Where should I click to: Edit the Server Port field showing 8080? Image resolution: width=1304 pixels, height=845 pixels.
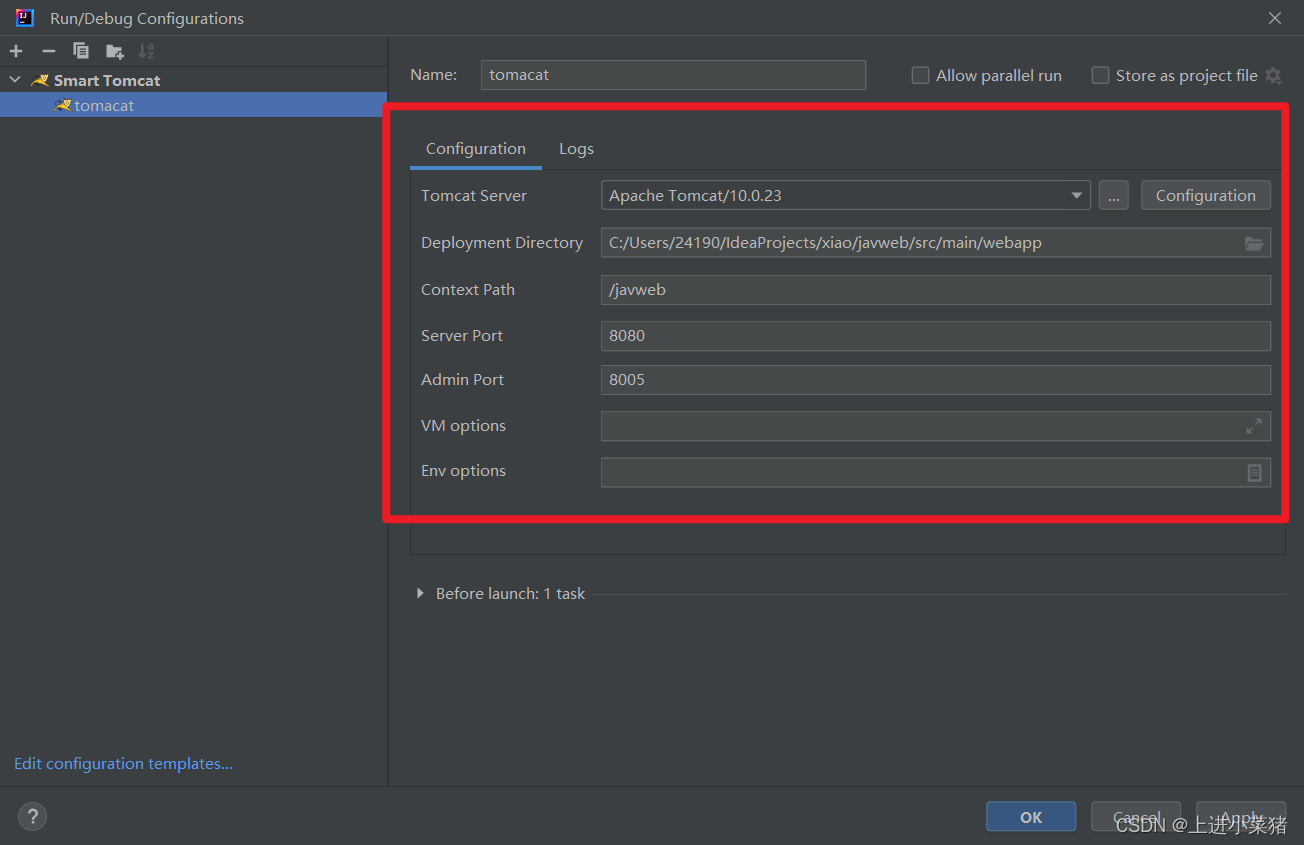coord(936,336)
